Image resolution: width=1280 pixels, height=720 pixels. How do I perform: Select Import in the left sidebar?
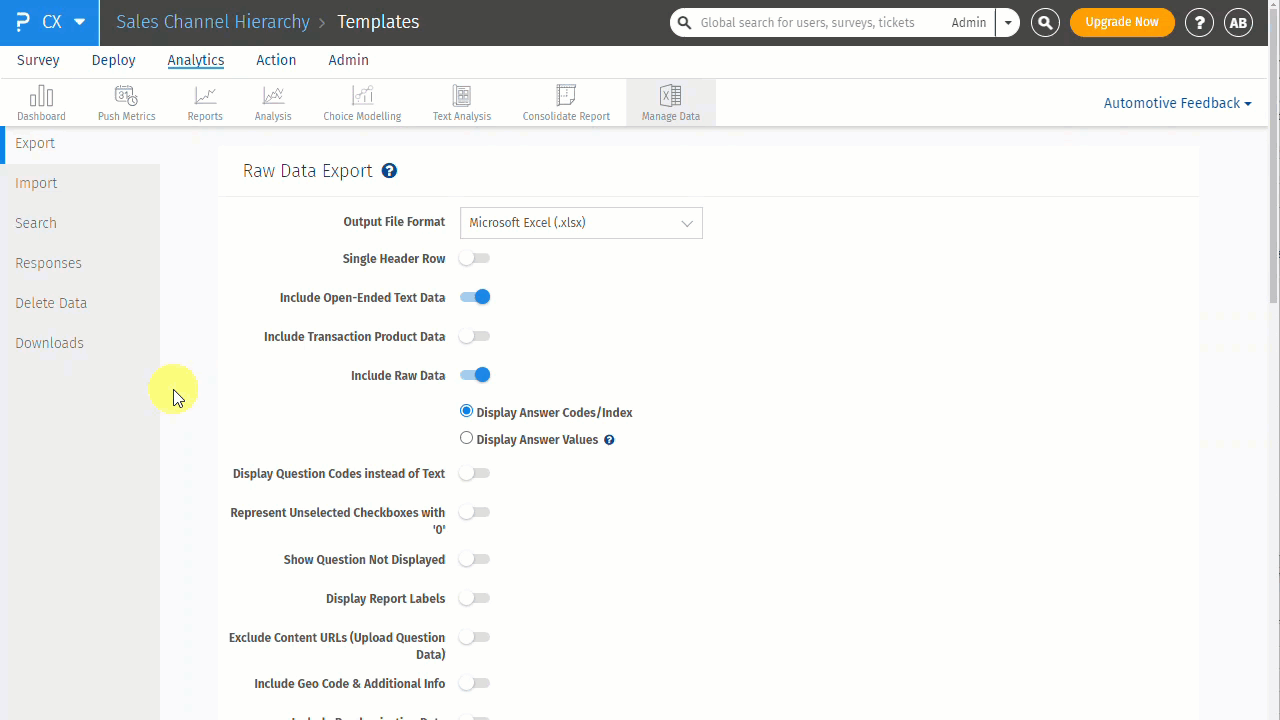pos(36,183)
